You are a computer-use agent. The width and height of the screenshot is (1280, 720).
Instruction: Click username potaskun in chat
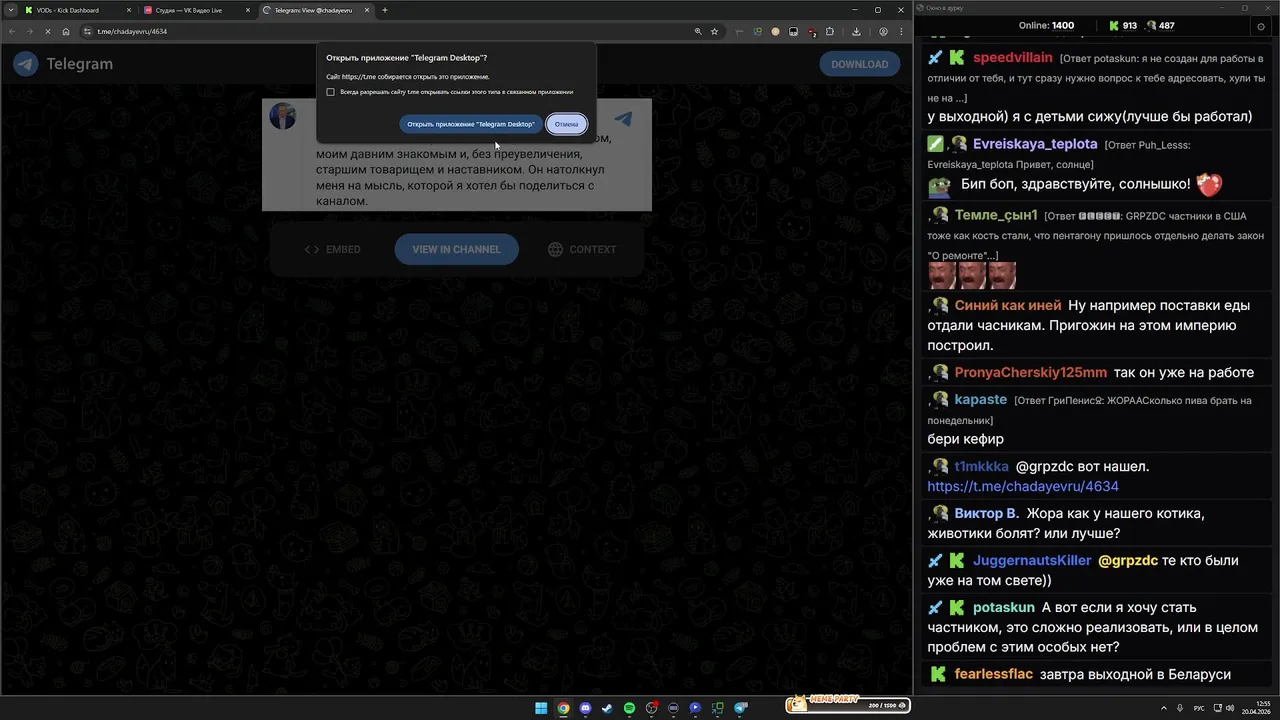pyautogui.click(x=1004, y=607)
